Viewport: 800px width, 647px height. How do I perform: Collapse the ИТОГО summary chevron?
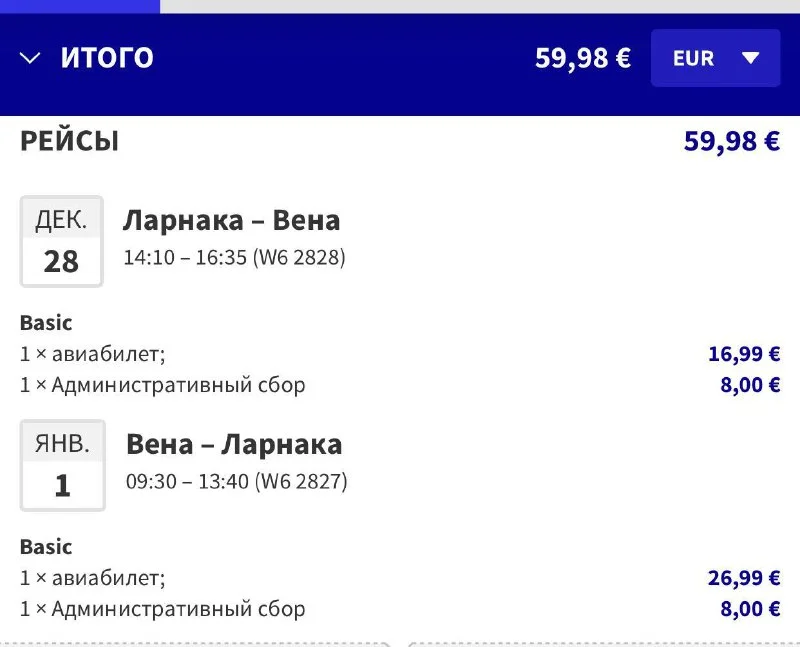click(x=30, y=58)
